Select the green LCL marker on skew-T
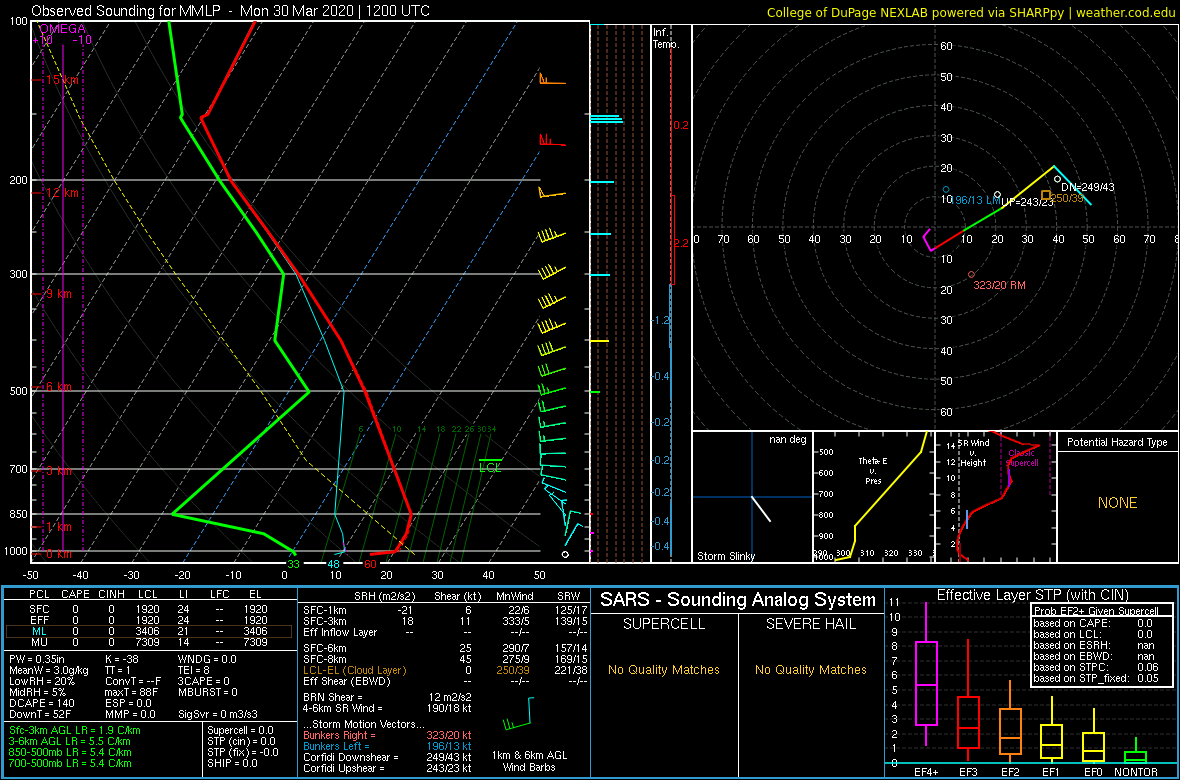Viewport: 1180px width, 780px height. pos(490,465)
